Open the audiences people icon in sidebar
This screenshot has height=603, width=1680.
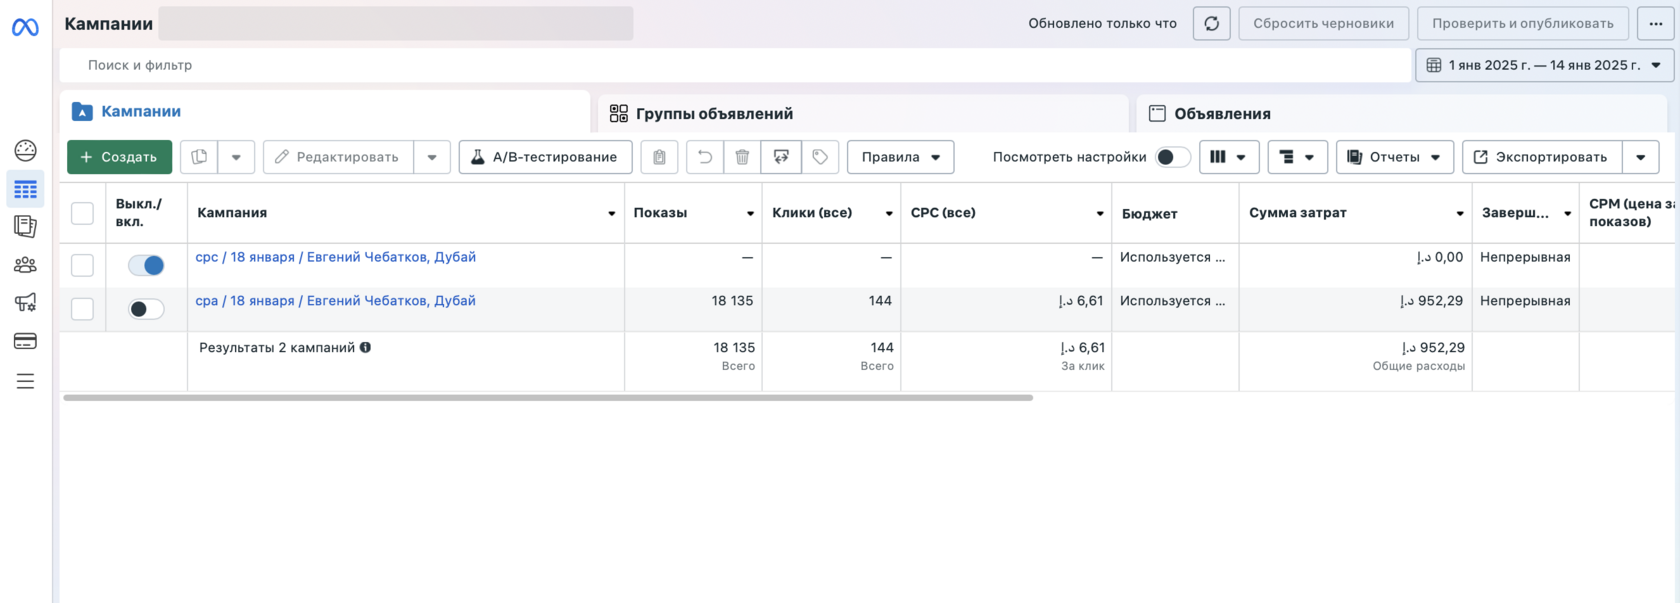click(25, 265)
